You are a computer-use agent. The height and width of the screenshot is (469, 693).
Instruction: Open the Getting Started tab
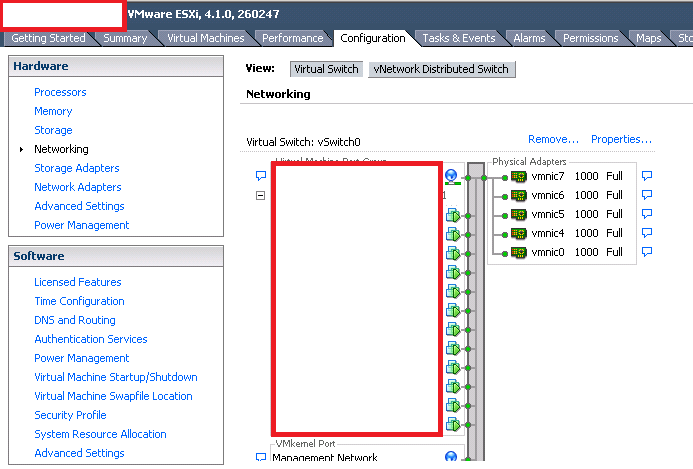point(48,38)
